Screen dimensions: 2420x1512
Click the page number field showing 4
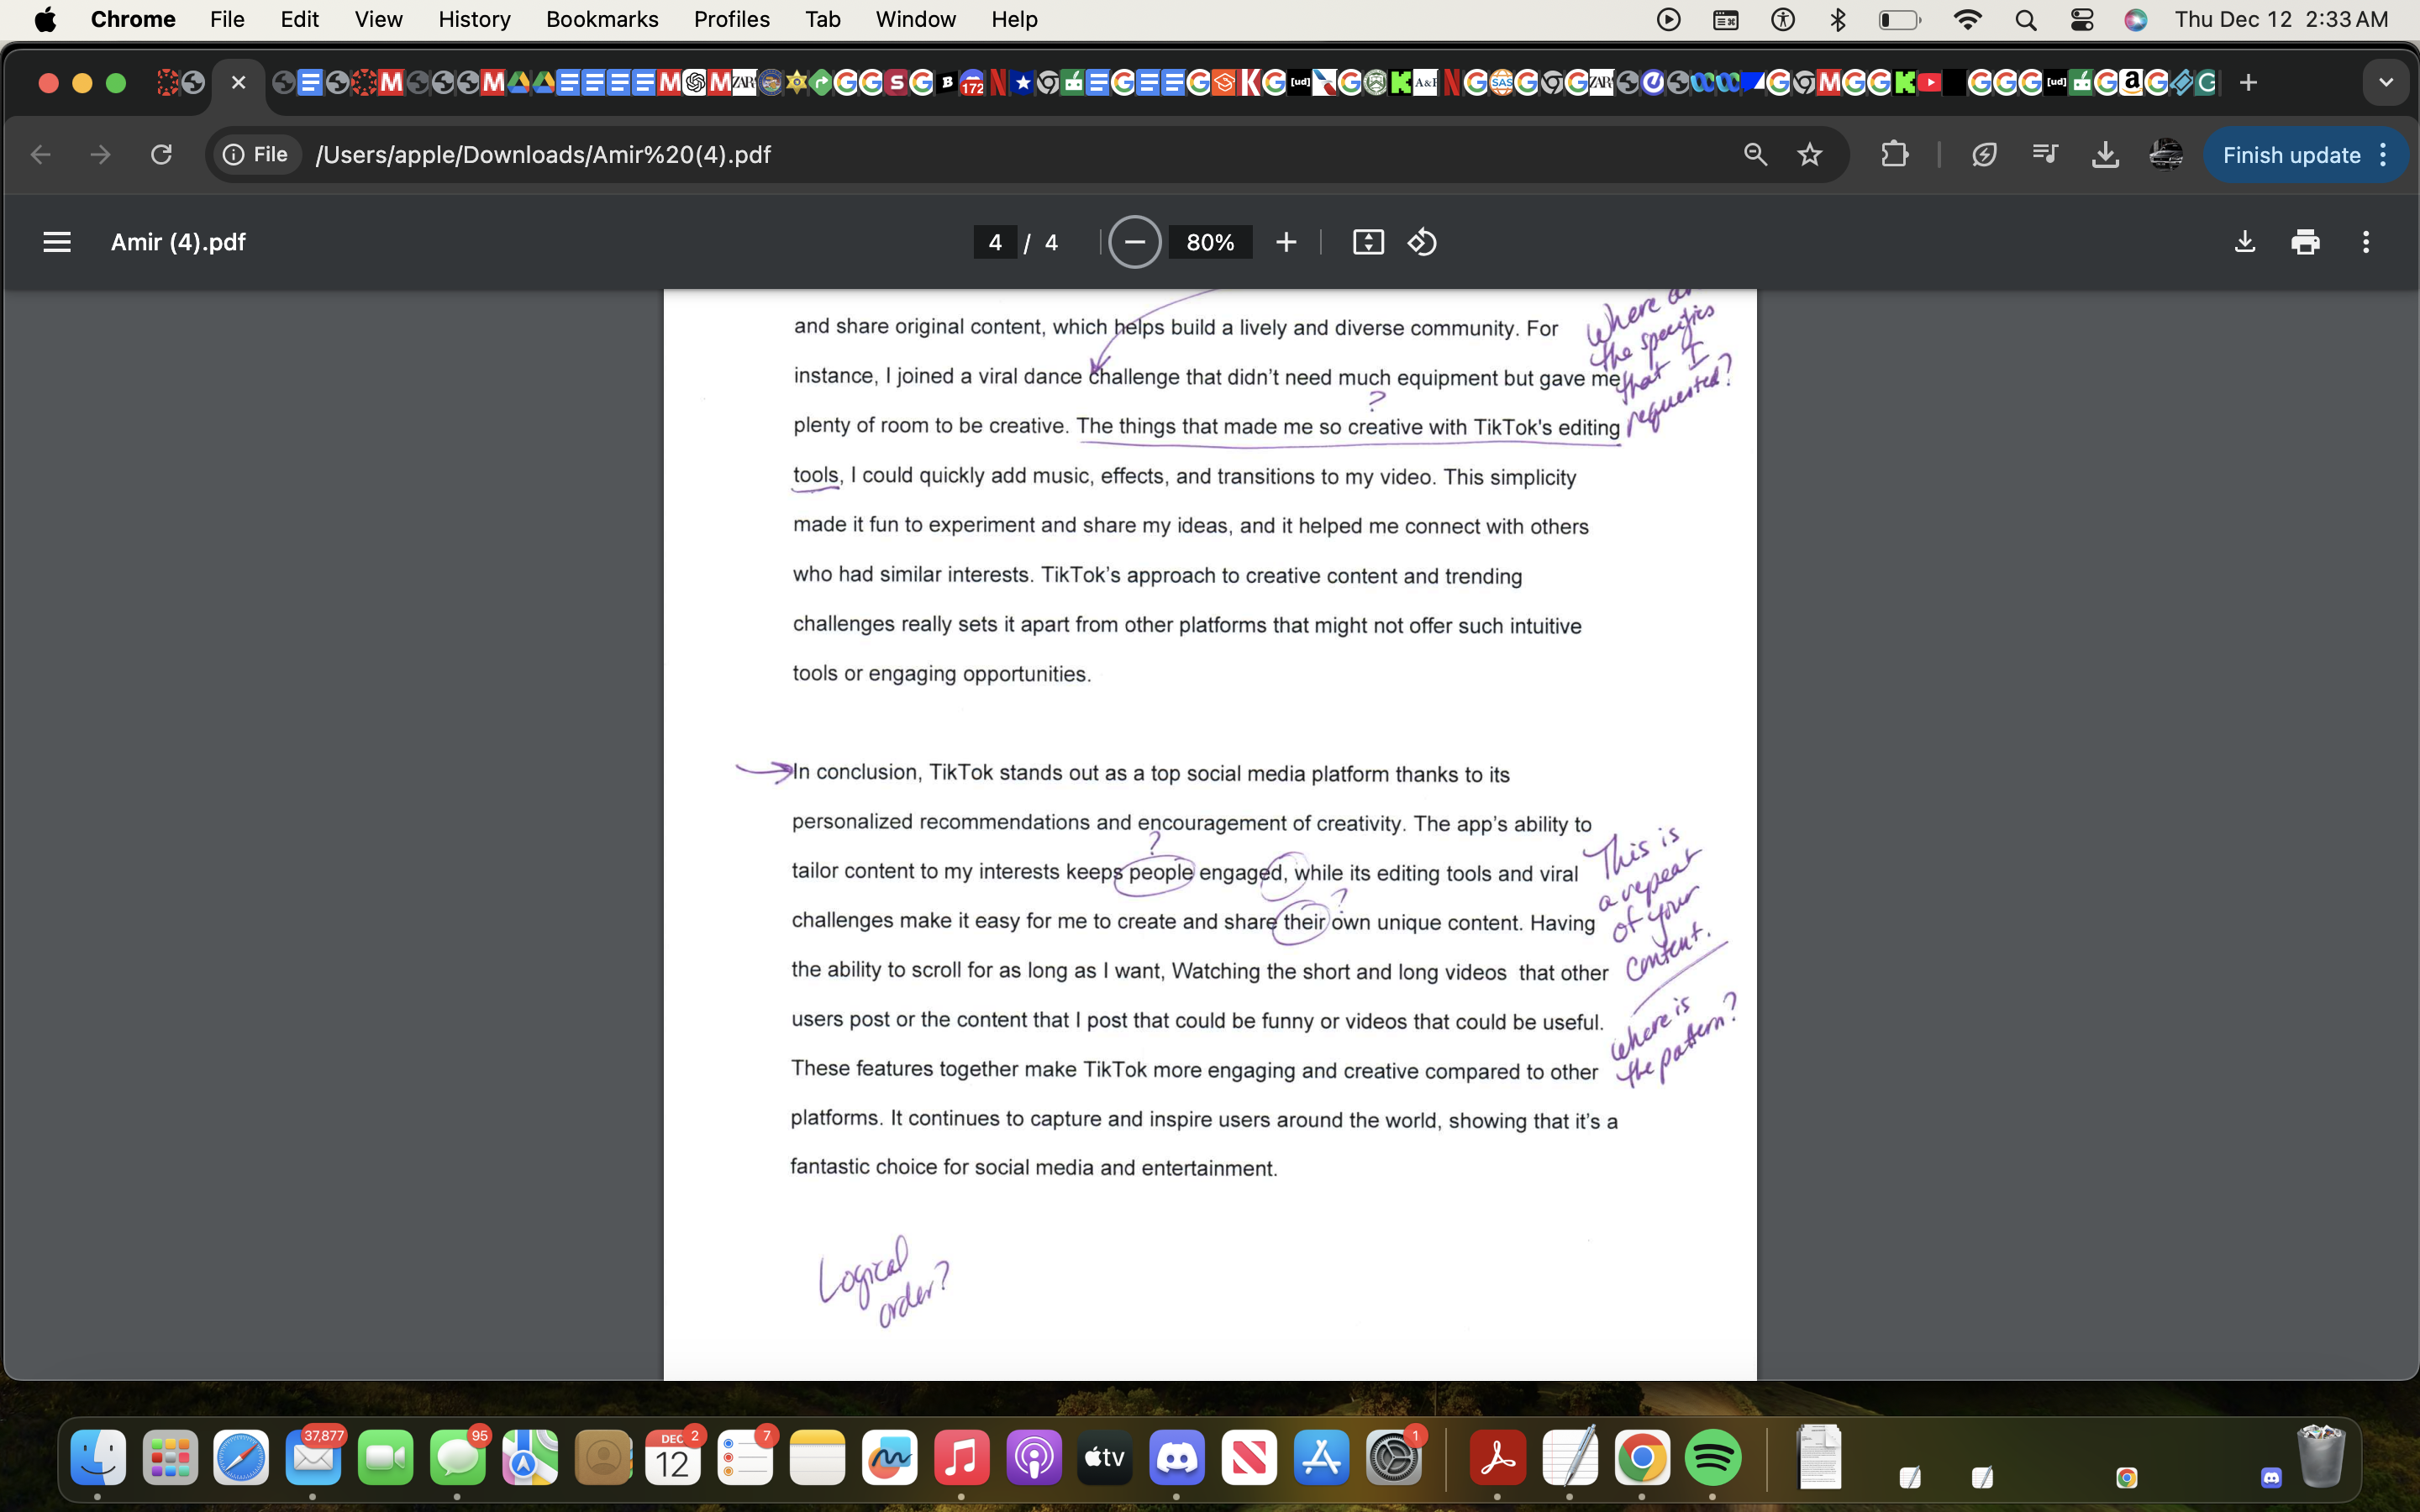(995, 241)
